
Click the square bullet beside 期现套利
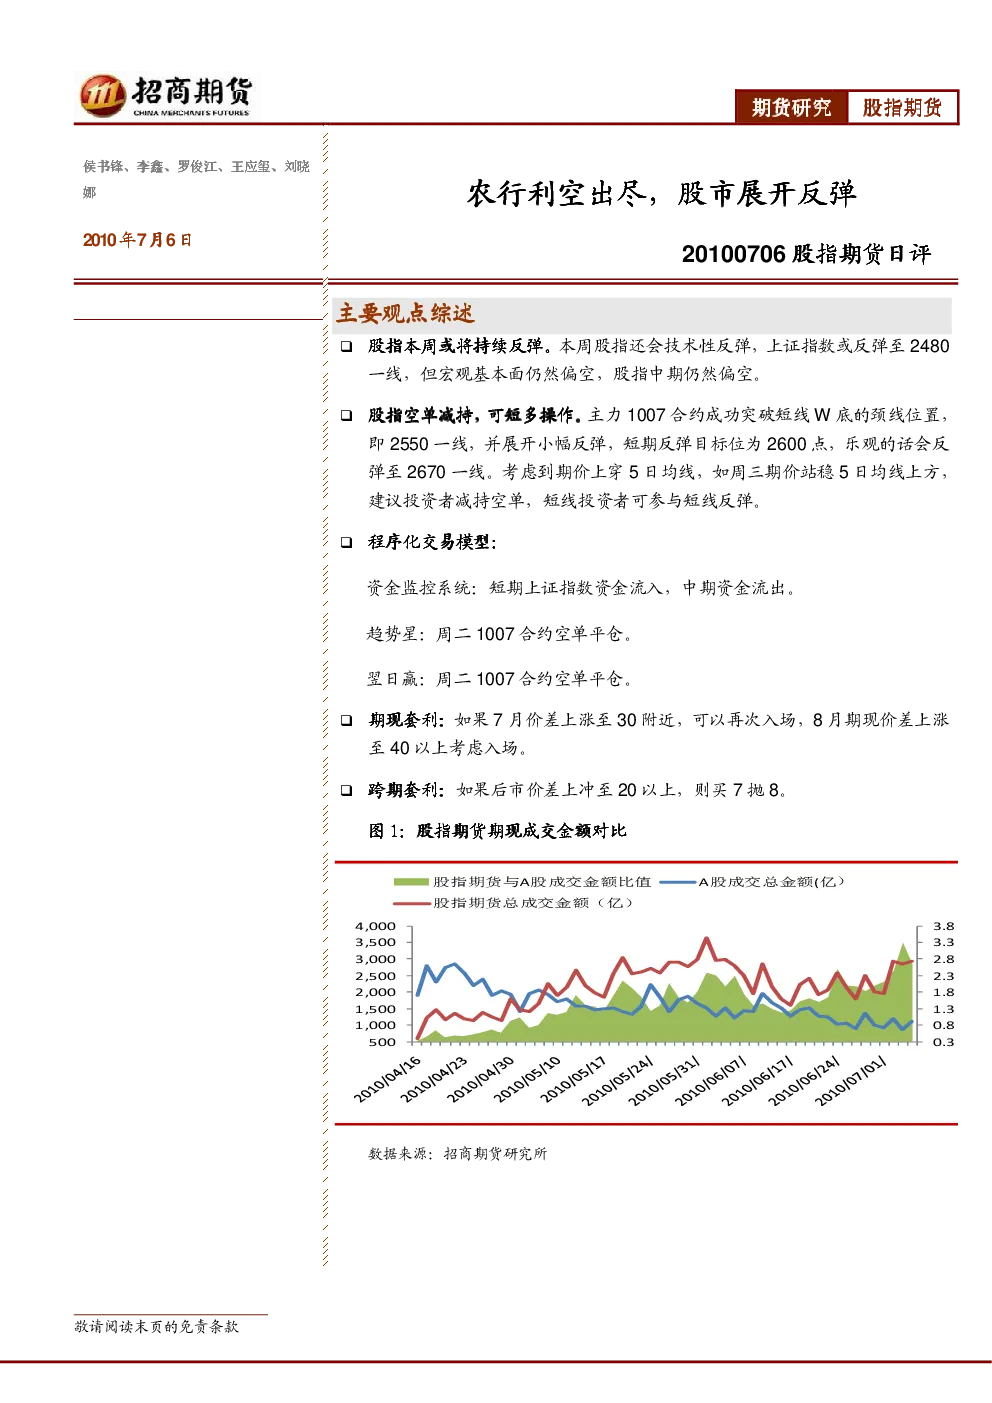346,720
